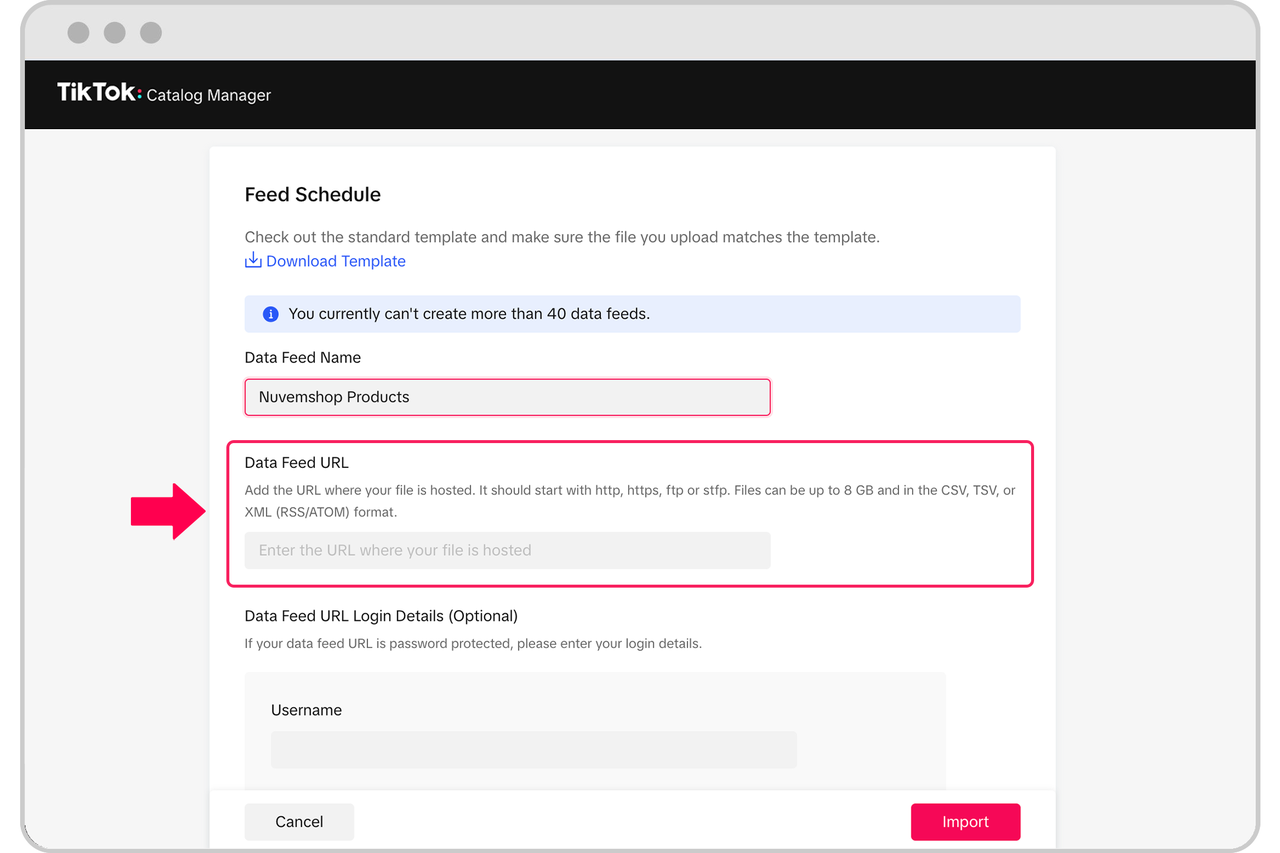Click the red arrow pointing at Data Feed URL
The width and height of the screenshot is (1280, 853).
click(168, 511)
